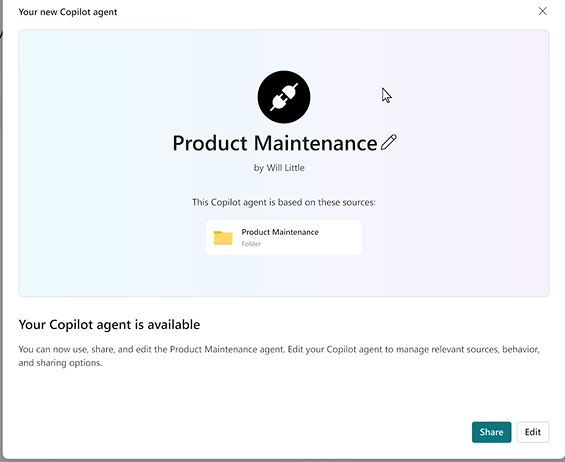Click 'Your new Copilot agent' dialog title
Screen dimensions: 565x462
68,12
